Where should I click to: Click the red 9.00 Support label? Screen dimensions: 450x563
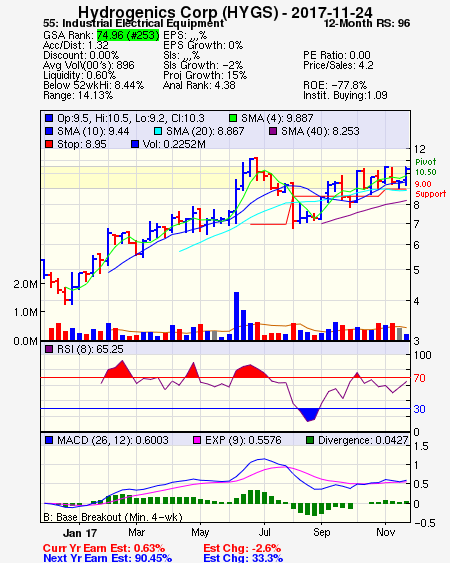click(430, 189)
